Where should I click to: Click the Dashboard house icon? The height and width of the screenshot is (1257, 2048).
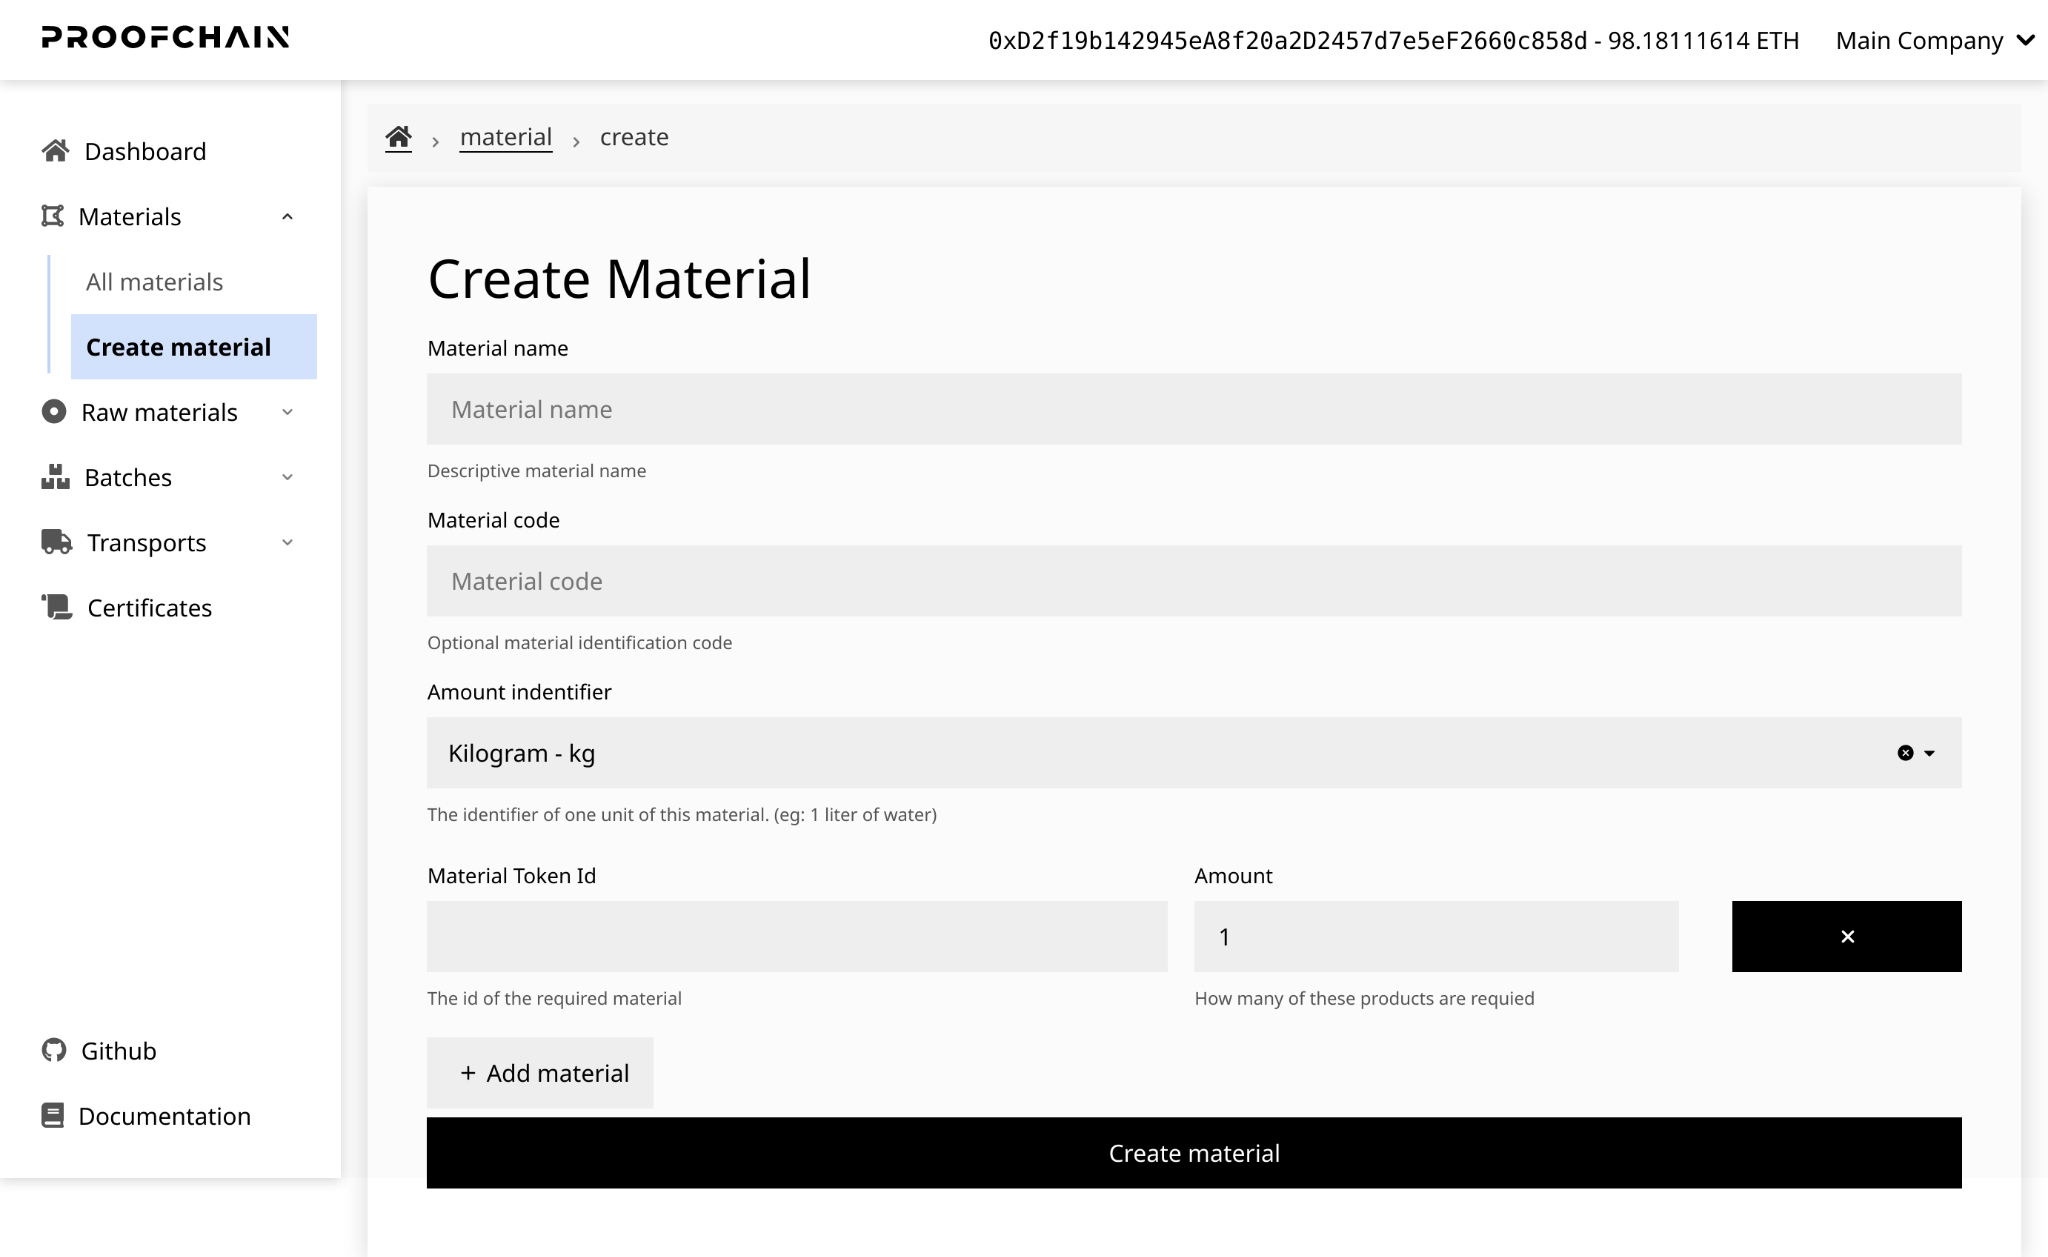(55, 151)
